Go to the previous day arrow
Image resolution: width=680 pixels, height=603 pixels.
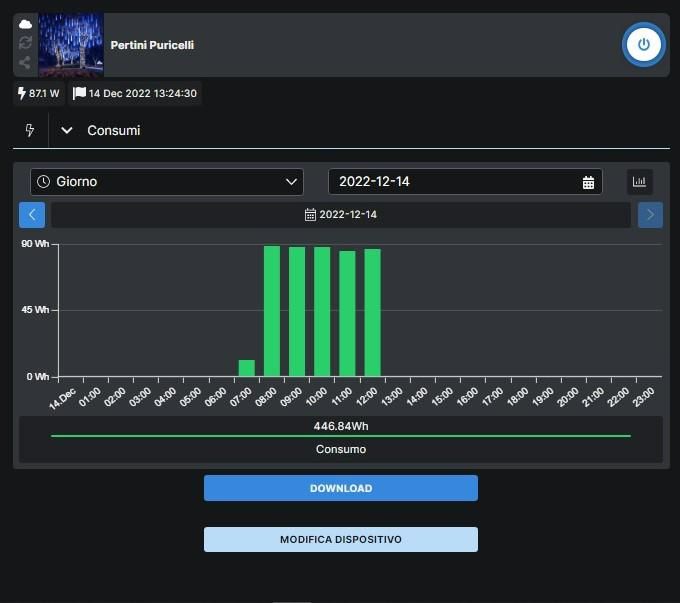(32, 215)
